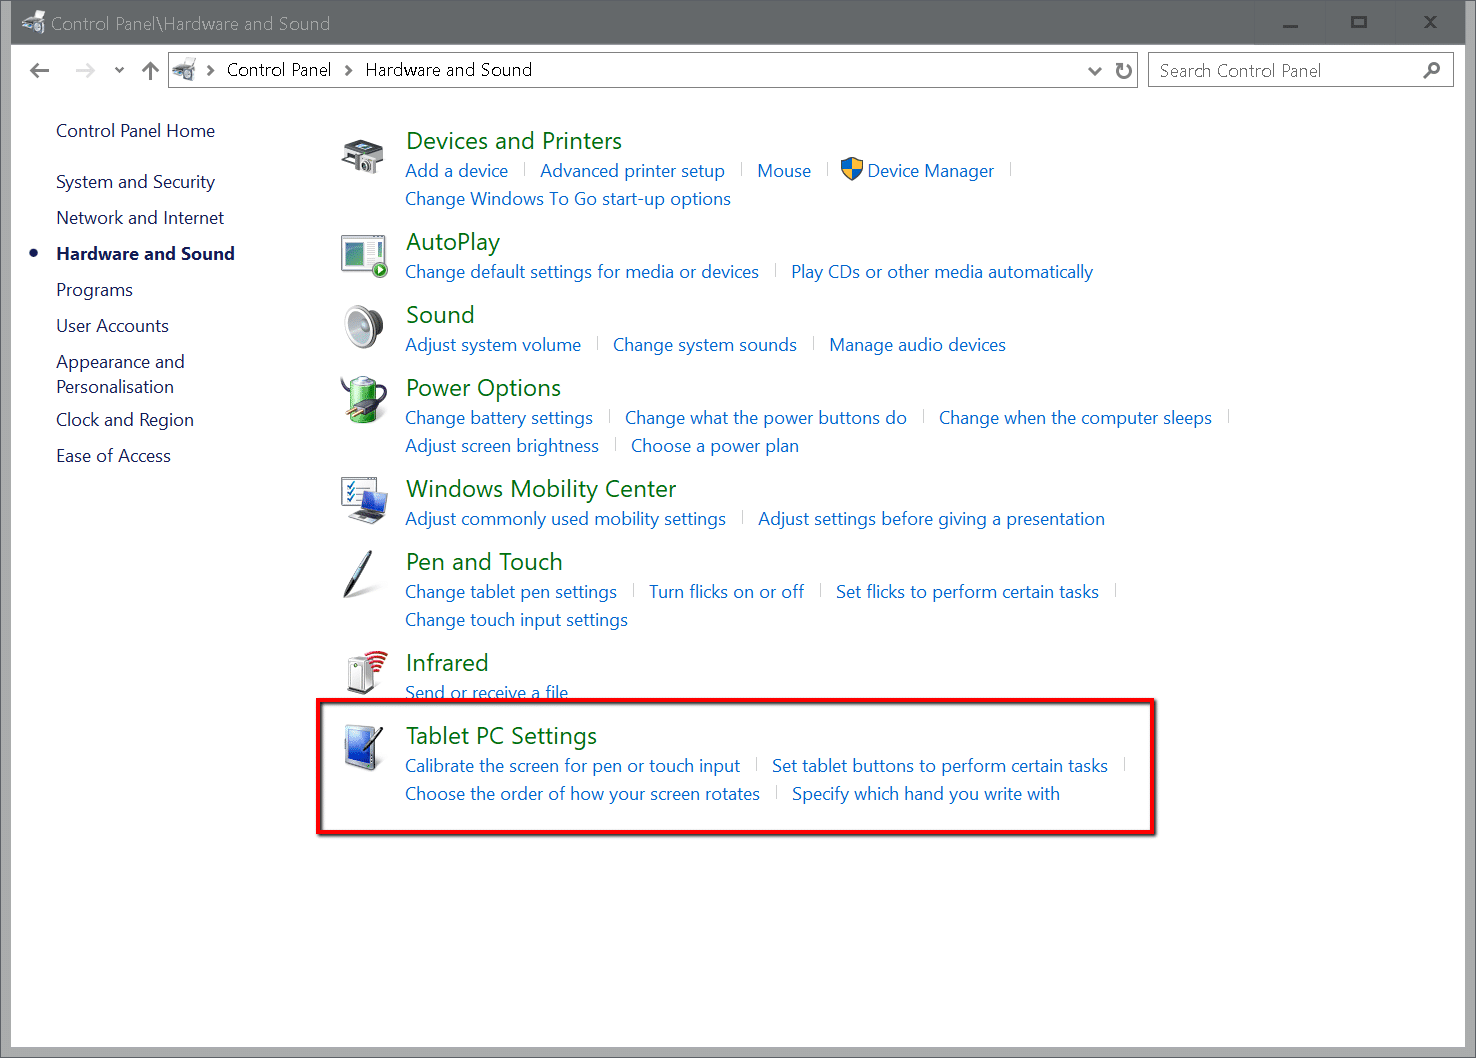Open the Infrared category icon
Viewport: 1476px width, 1058px height.
coord(366,673)
